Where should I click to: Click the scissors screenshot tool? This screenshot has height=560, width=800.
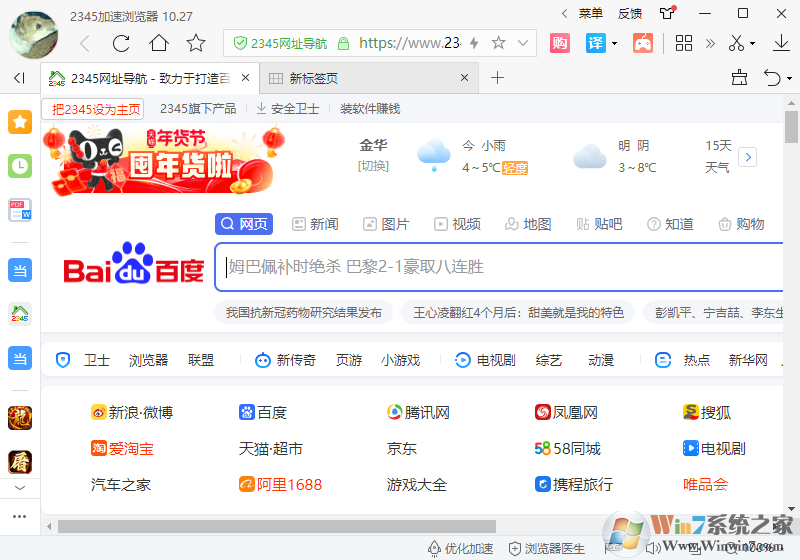point(736,43)
